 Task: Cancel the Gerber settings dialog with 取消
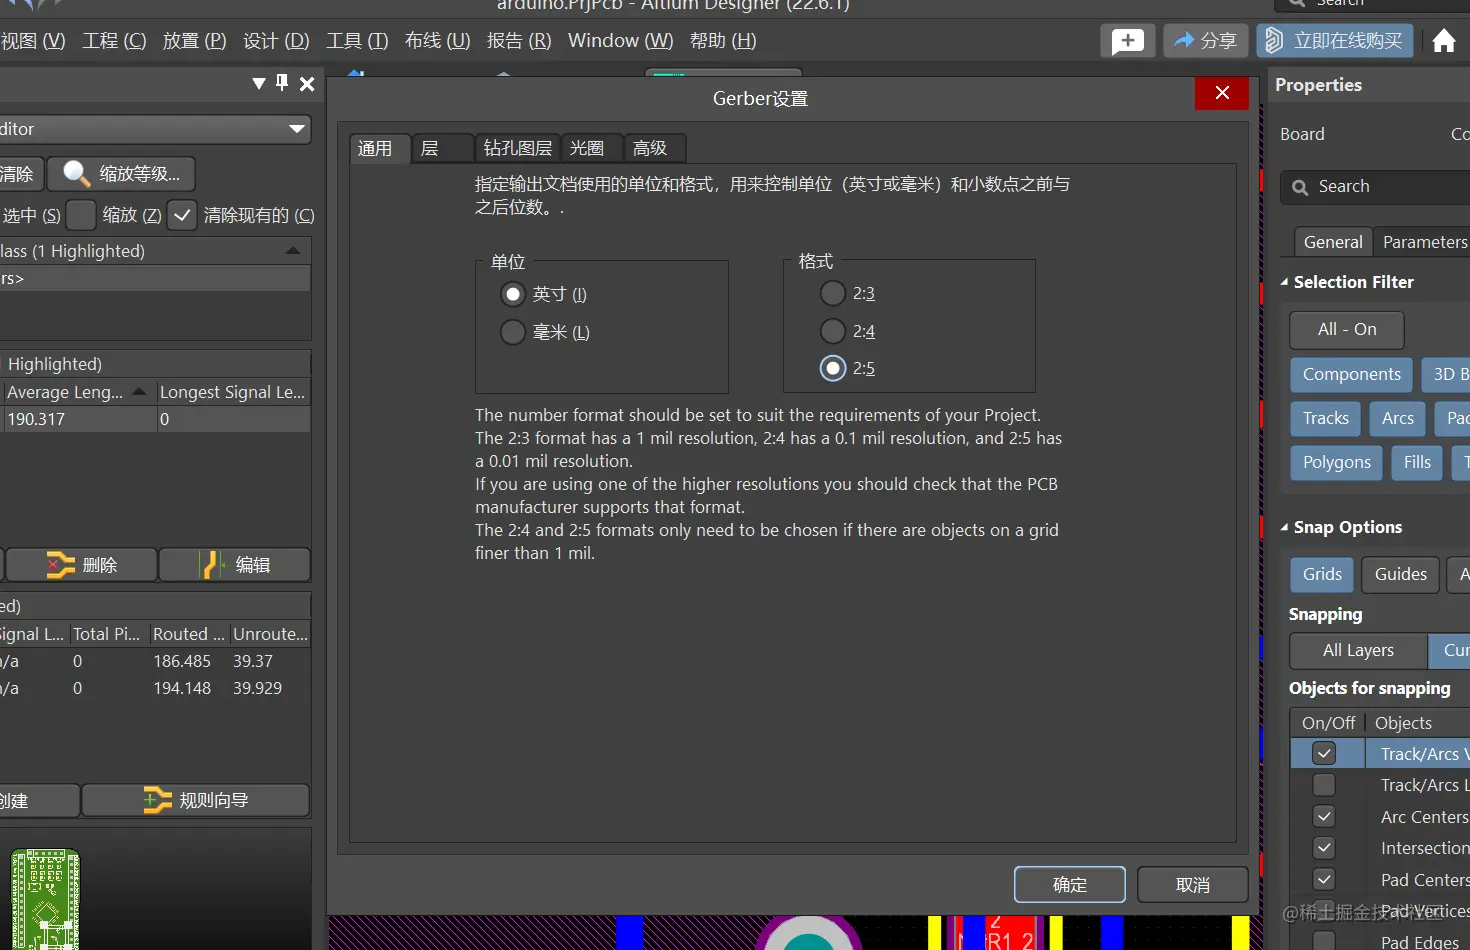pyautogui.click(x=1193, y=885)
